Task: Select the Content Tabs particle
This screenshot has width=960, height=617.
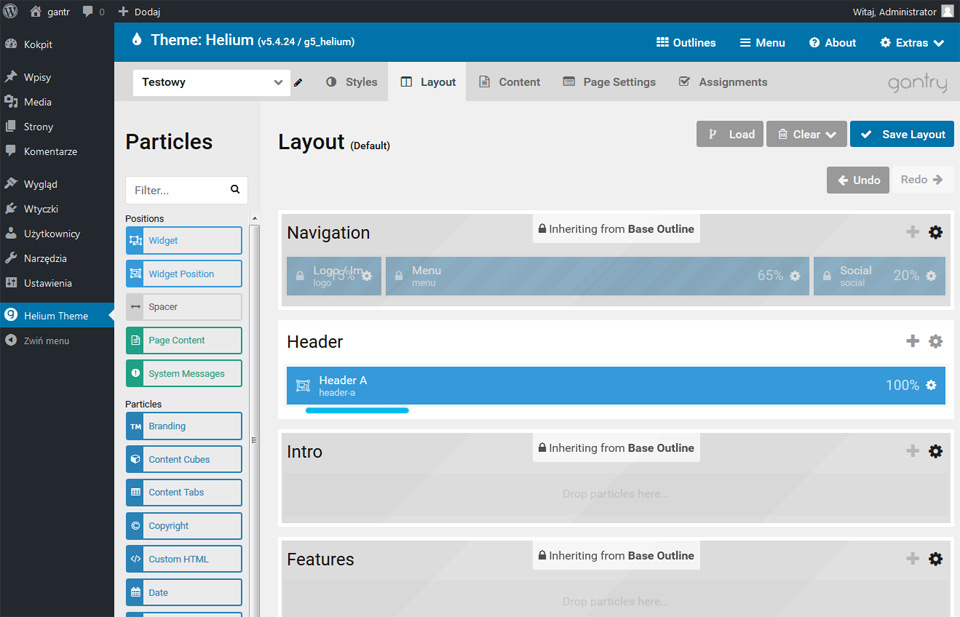Action: (184, 492)
